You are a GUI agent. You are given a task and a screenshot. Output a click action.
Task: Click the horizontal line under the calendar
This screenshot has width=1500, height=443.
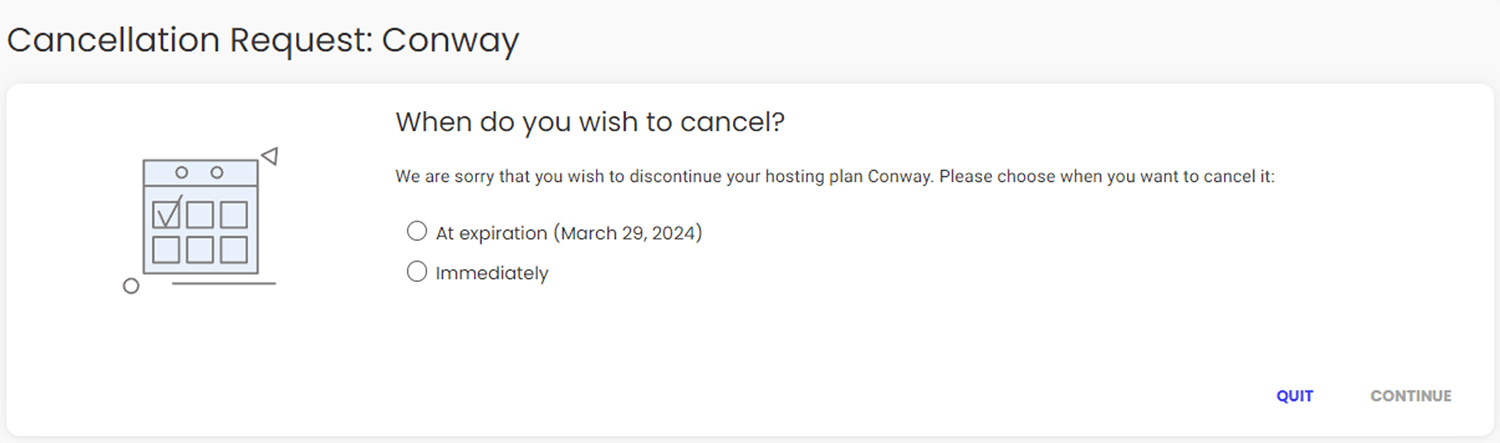tap(224, 283)
